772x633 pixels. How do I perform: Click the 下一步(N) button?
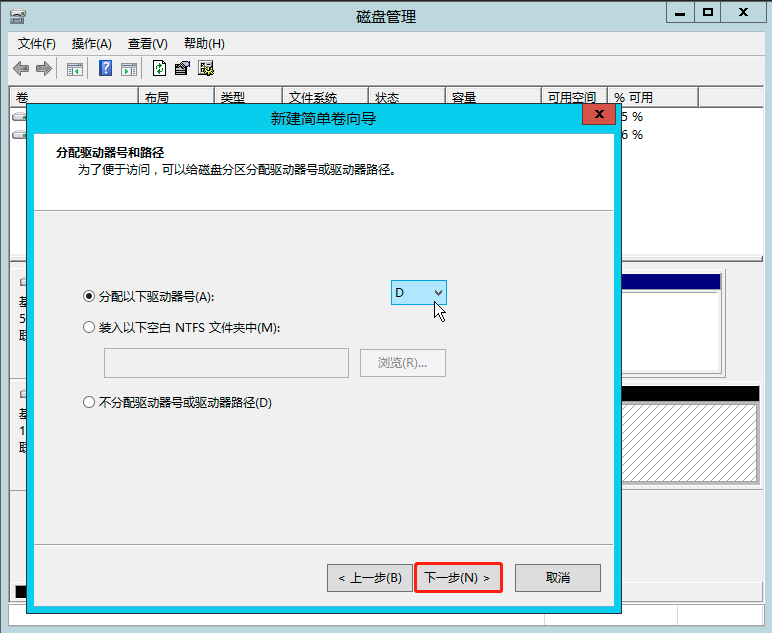(458, 577)
